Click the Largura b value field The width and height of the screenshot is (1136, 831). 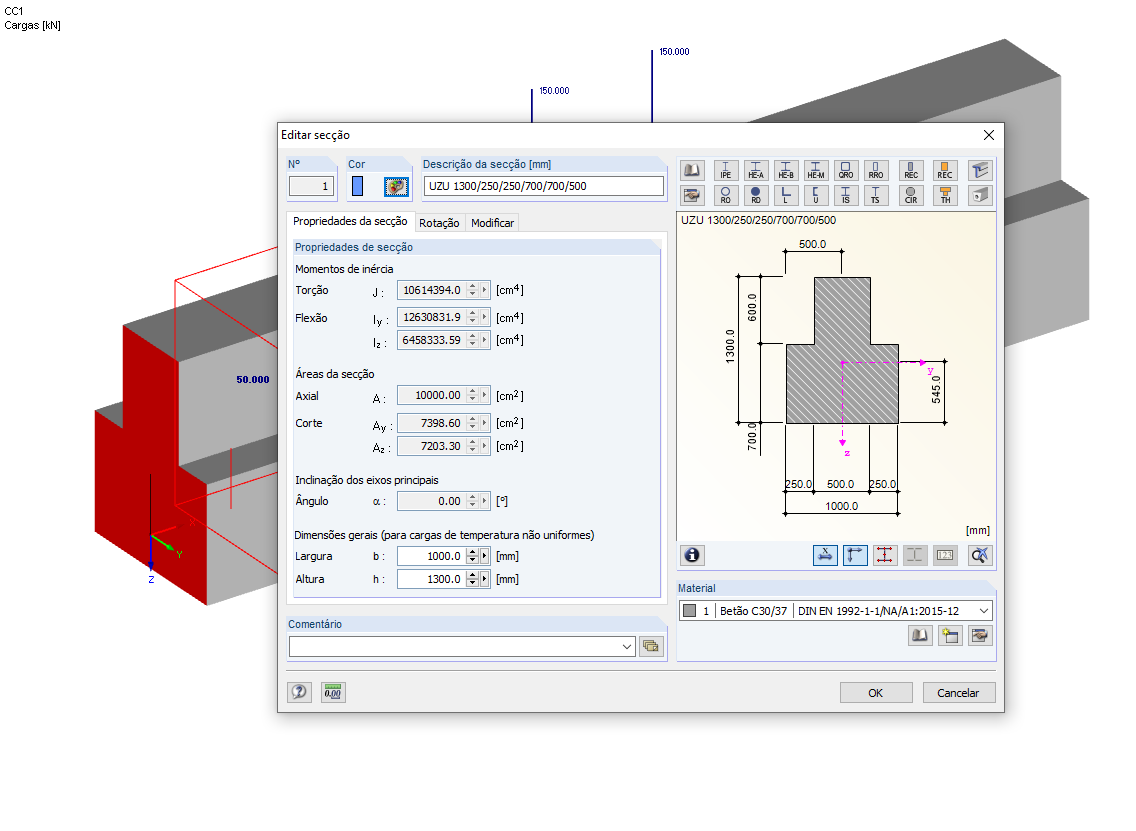(433, 556)
